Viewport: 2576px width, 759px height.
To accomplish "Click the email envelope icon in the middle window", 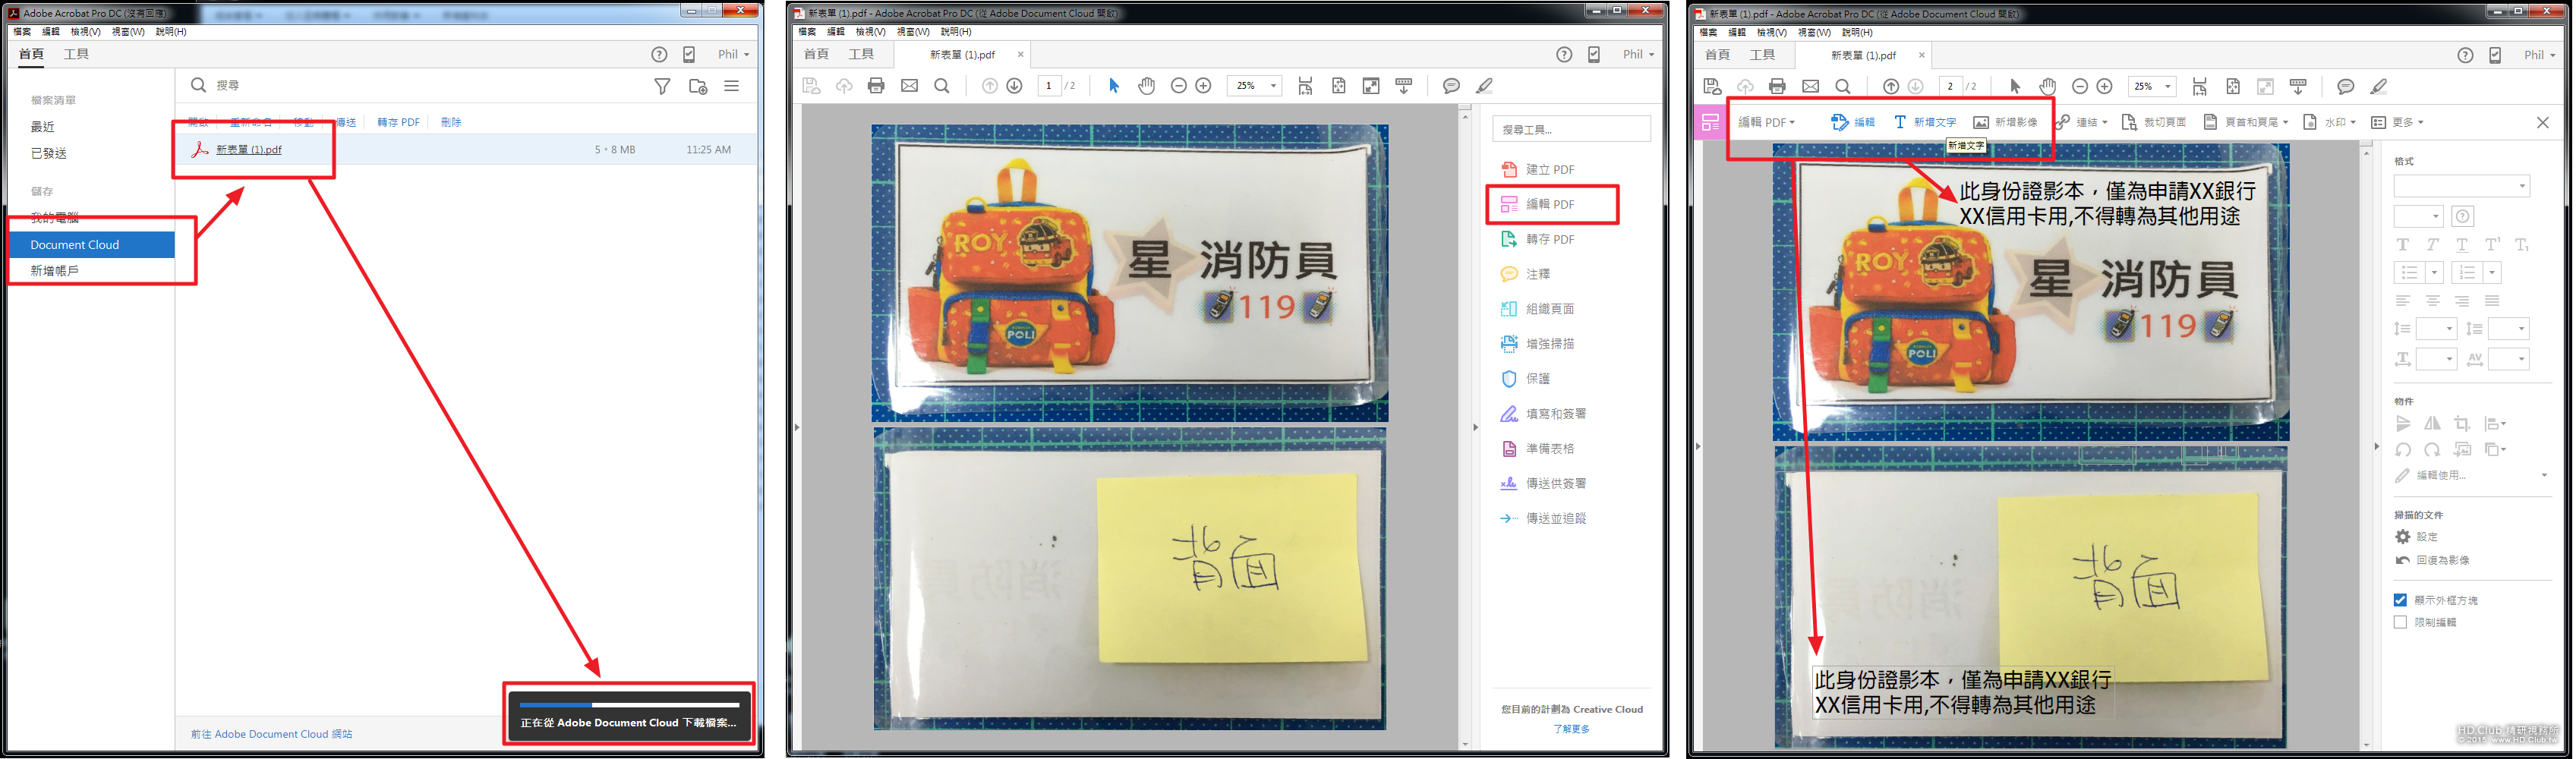I will coord(909,86).
